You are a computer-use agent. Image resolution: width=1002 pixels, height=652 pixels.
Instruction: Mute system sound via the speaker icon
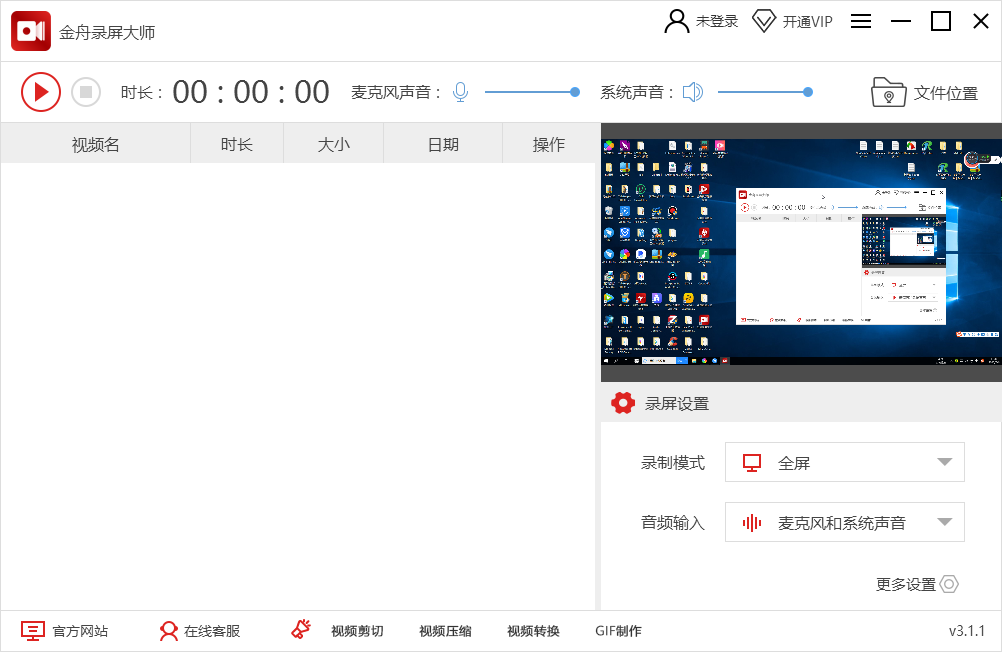(x=692, y=91)
